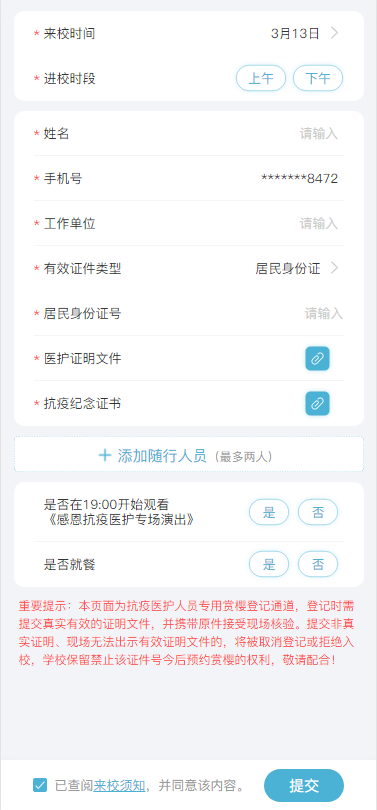Viewport: 377px width, 810px height.
Task: Select 是 for the 19:00 performance
Action: point(269,512)
